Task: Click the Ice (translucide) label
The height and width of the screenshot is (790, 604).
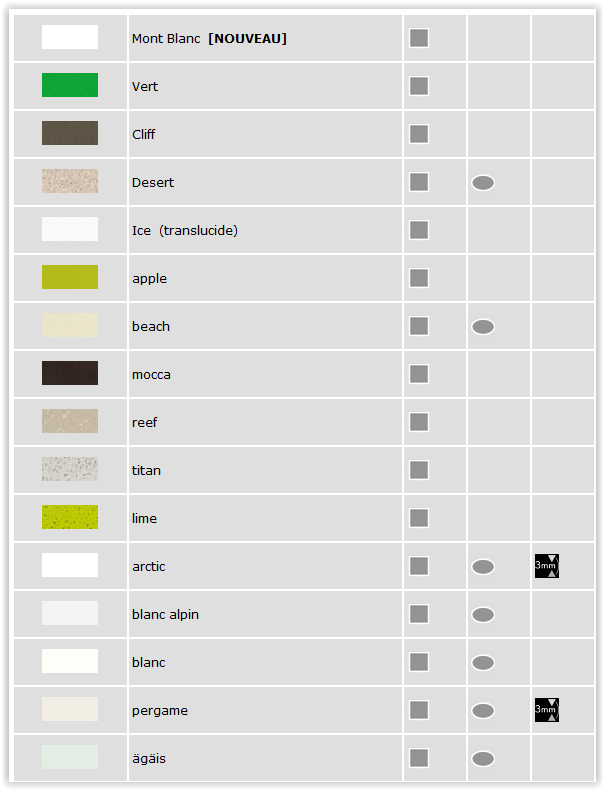Action: point(185,231)
